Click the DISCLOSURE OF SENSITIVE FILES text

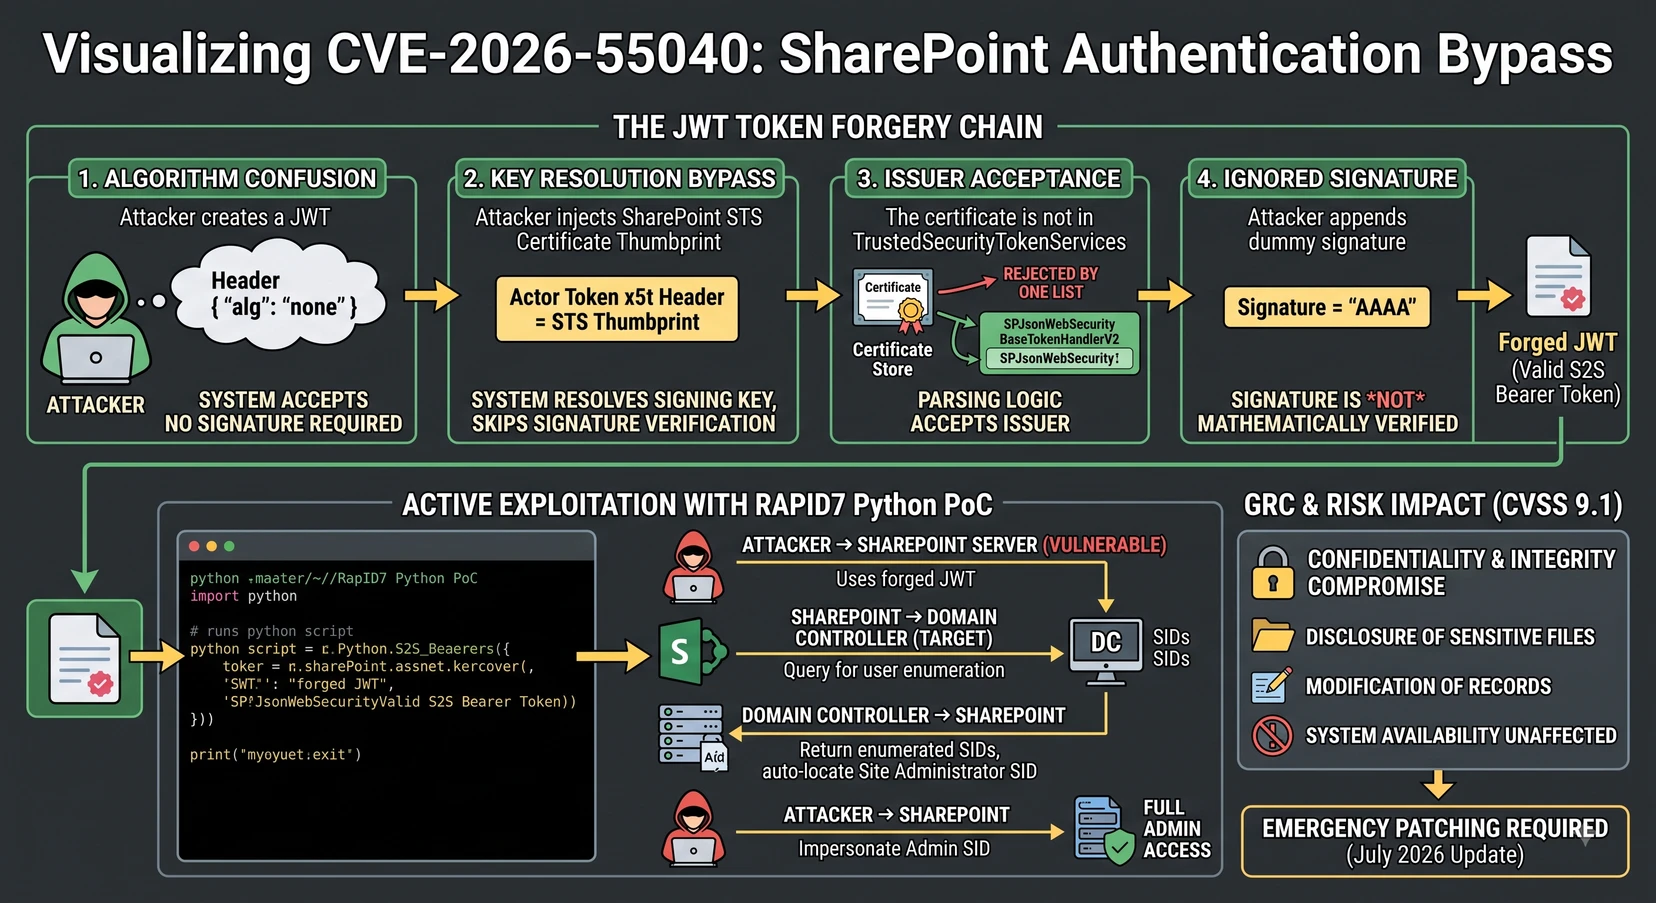1450,637
